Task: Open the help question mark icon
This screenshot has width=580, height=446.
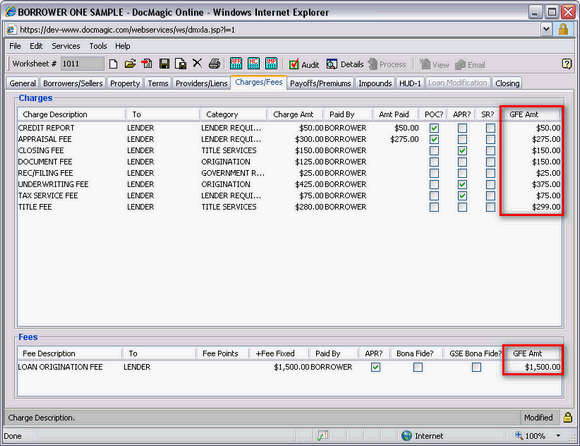Action: (x=566, y=64)
